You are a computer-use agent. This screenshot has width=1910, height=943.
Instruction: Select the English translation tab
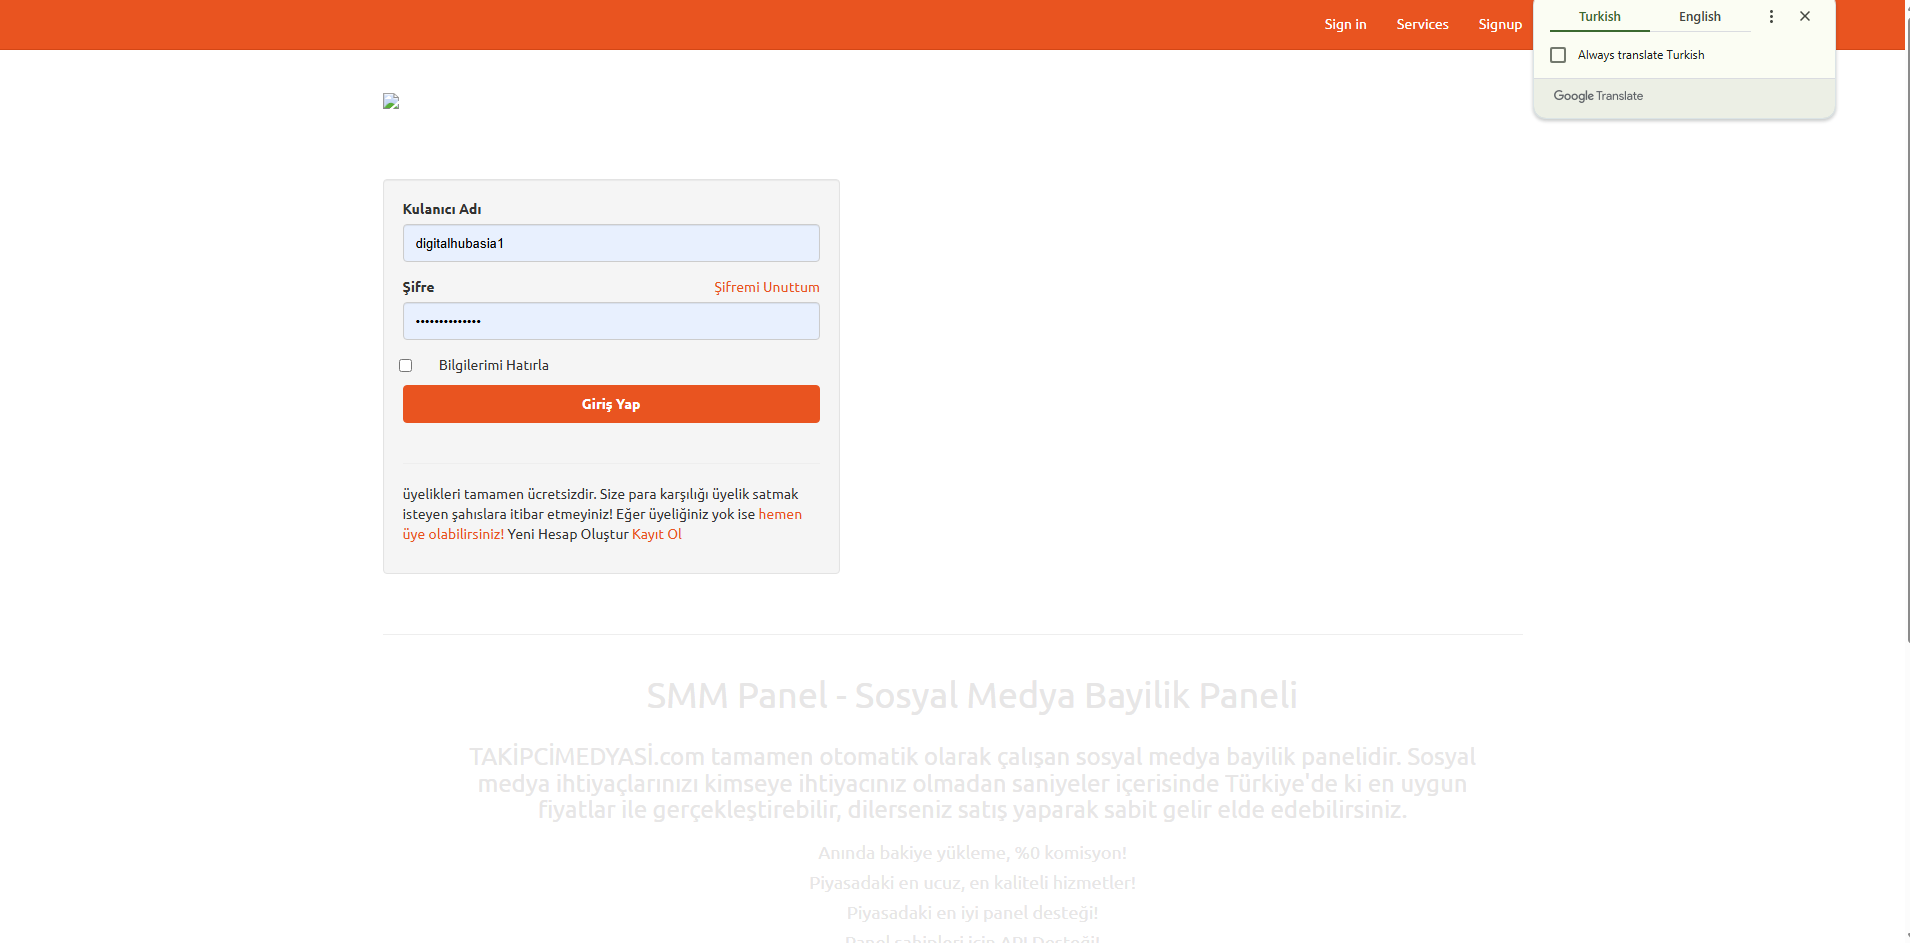click(1699, 17)
